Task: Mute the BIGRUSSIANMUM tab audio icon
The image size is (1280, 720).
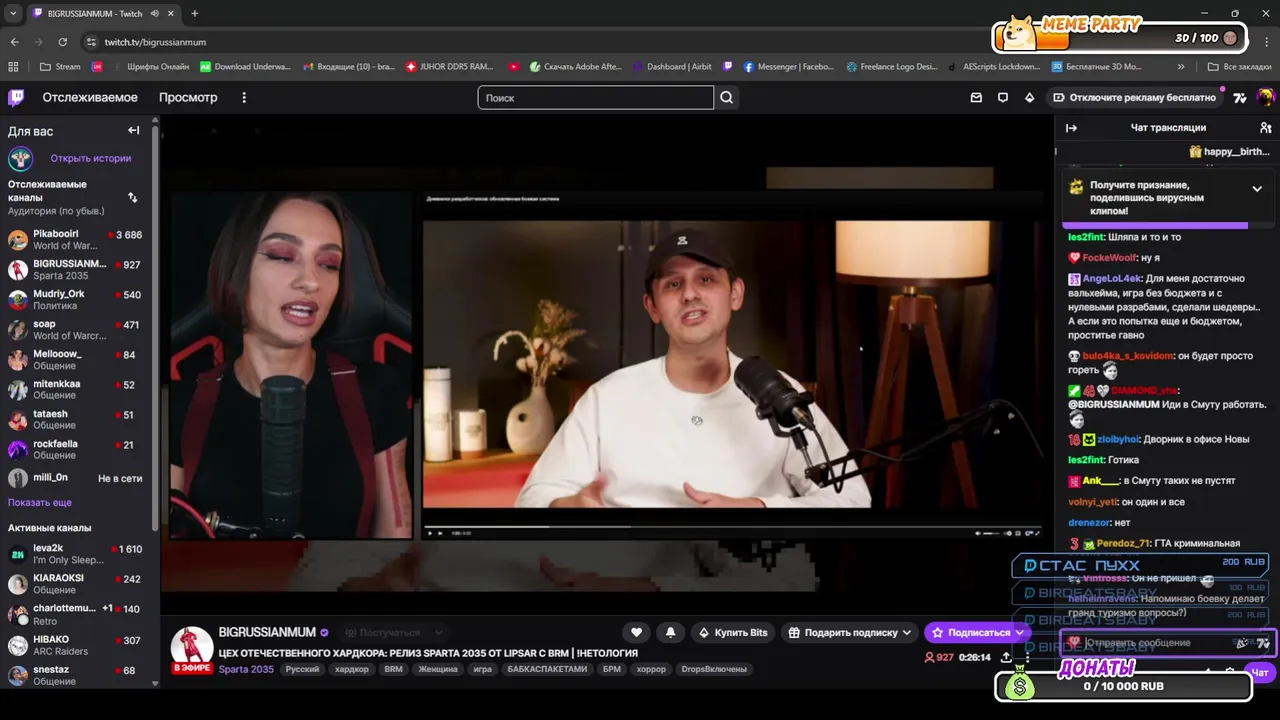Action: [154, 14]
